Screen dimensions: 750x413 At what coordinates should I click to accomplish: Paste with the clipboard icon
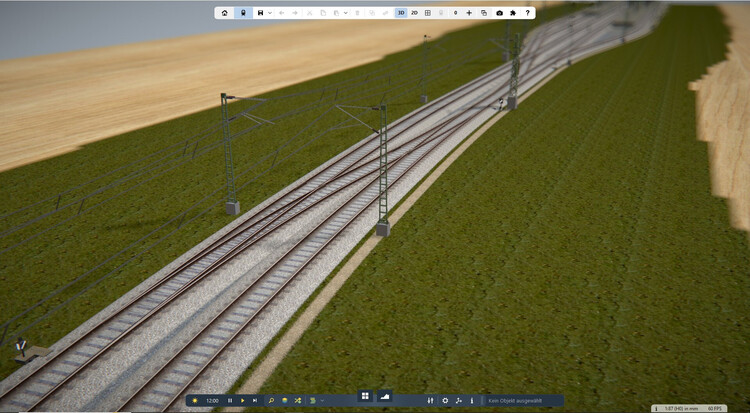tap(337, 13)
